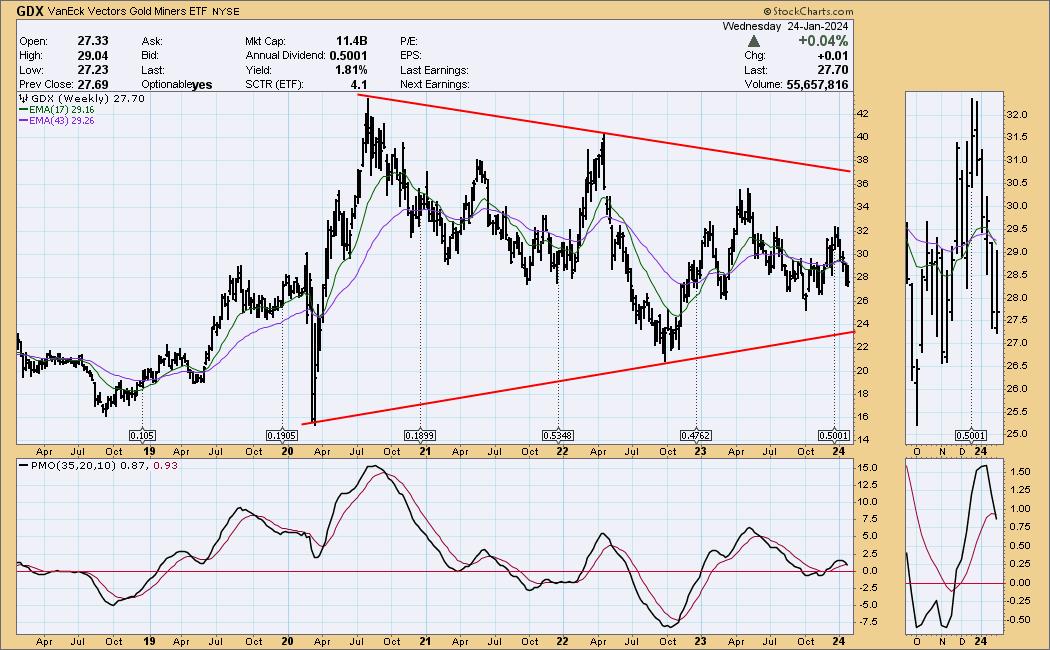
Task: Click the GDX ticker symbol in the header
Action: (x=30, y=11)
